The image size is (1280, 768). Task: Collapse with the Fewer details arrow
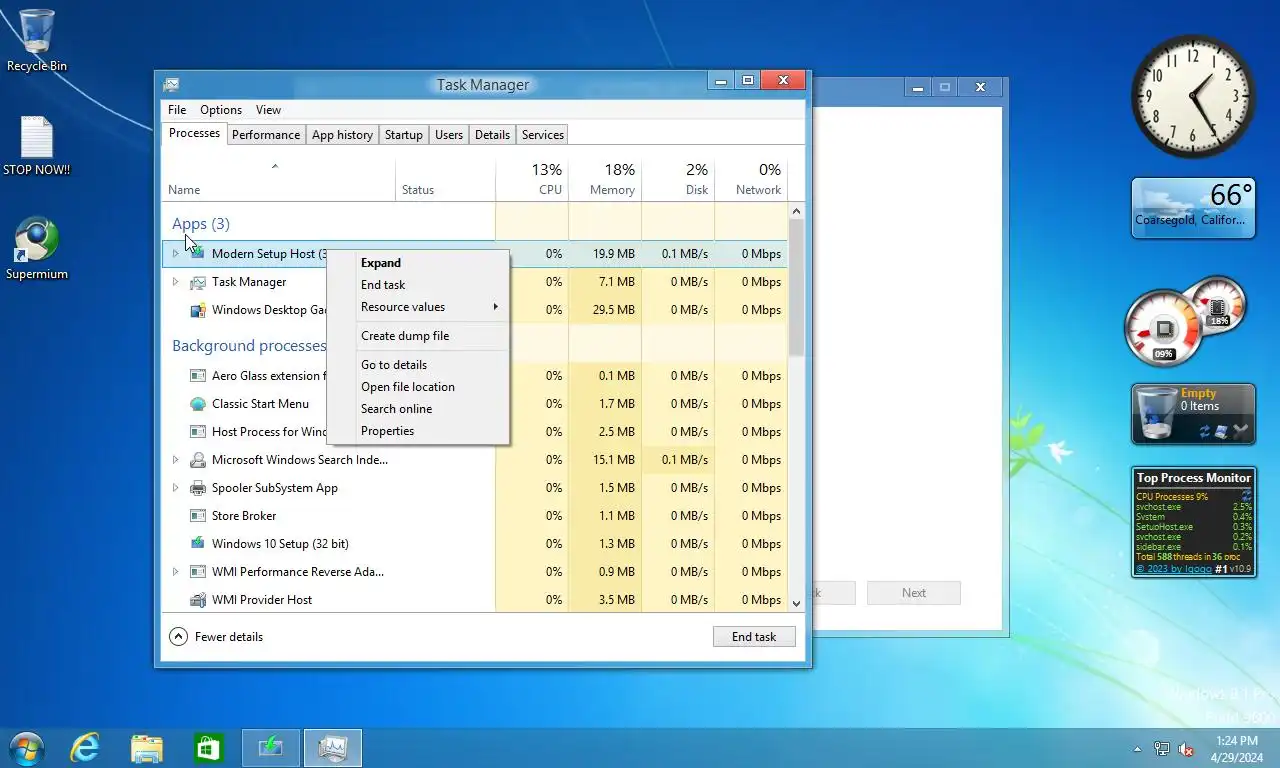[x=178, y=636]
